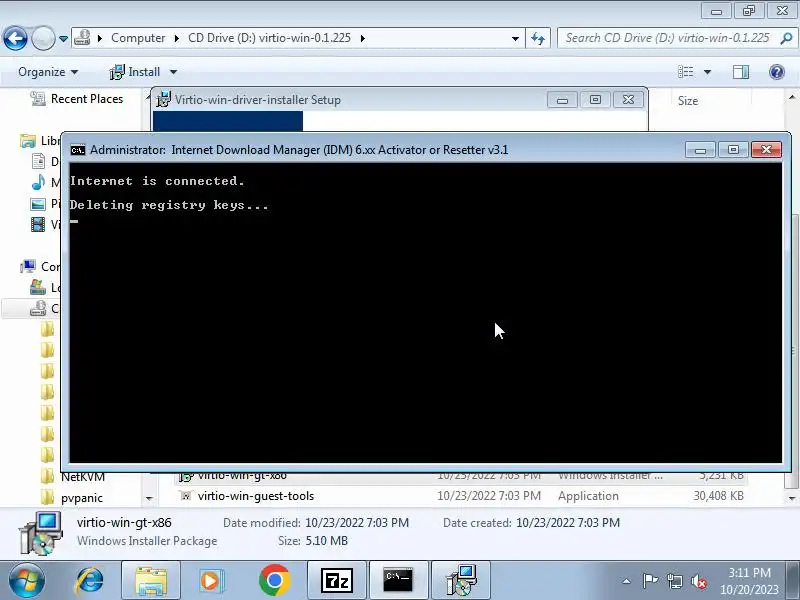Image resolution: width=800 pixels, height=600 pixels.
Task: Click the Size column header
Action: click(687, 101)
